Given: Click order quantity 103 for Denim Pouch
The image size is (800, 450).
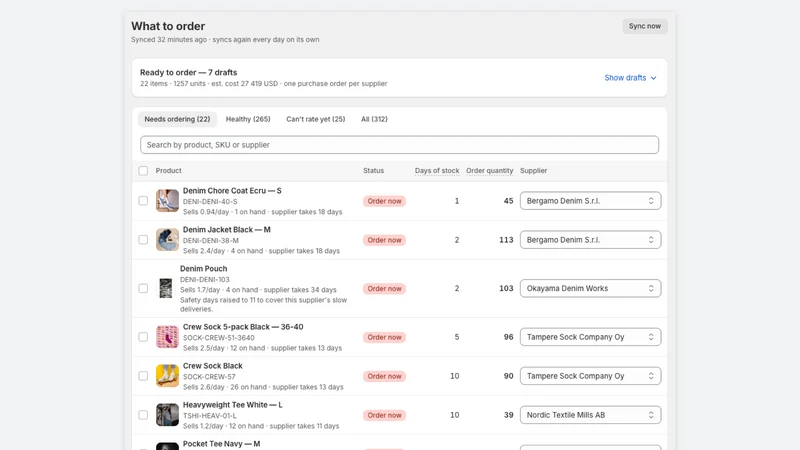Looking at the screenshot, I should [x=506, y=288].
